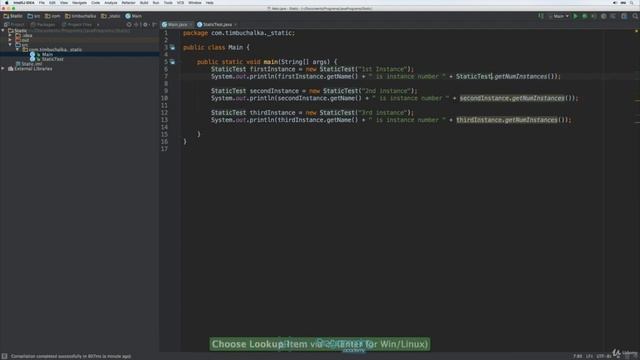
Task: Select Main class in project tree
Action: (41, 54)
